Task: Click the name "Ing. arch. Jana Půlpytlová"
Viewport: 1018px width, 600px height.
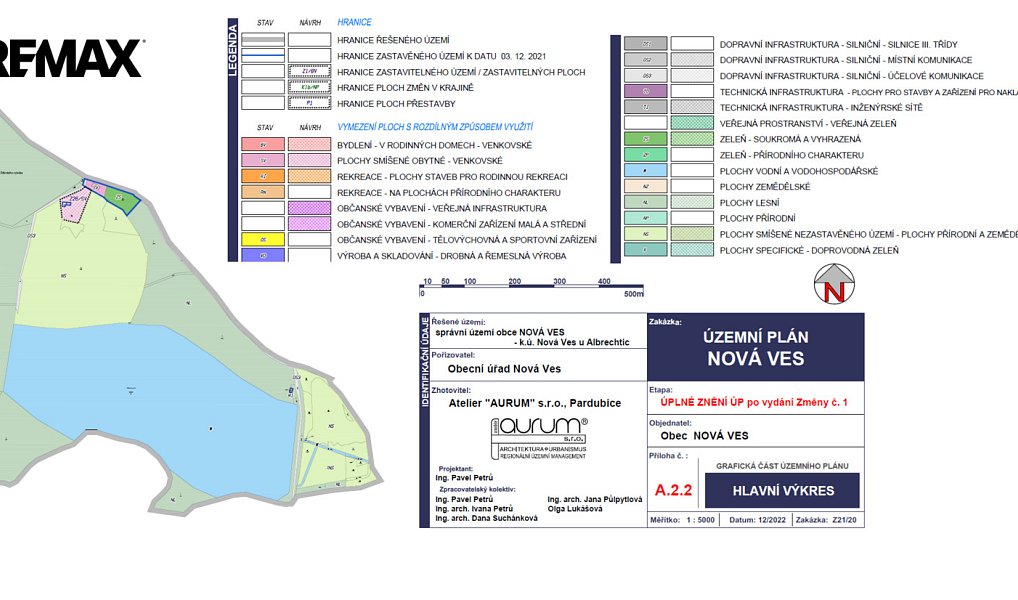Action: (595, 499)
